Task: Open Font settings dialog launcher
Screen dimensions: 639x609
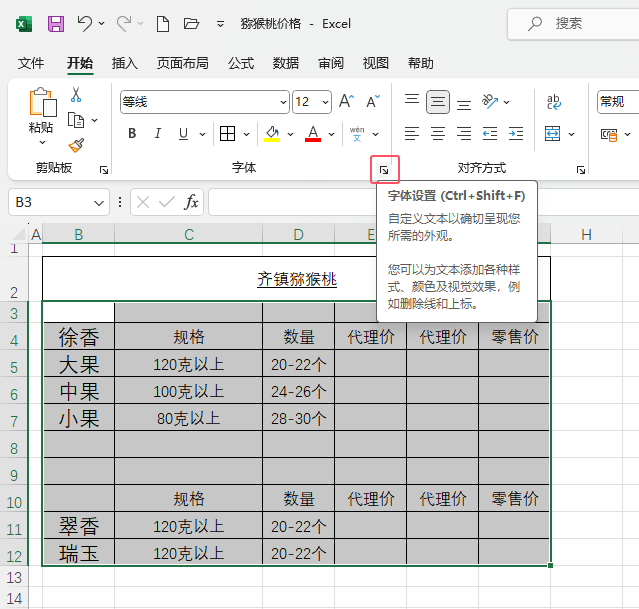Action: (384, 170)
